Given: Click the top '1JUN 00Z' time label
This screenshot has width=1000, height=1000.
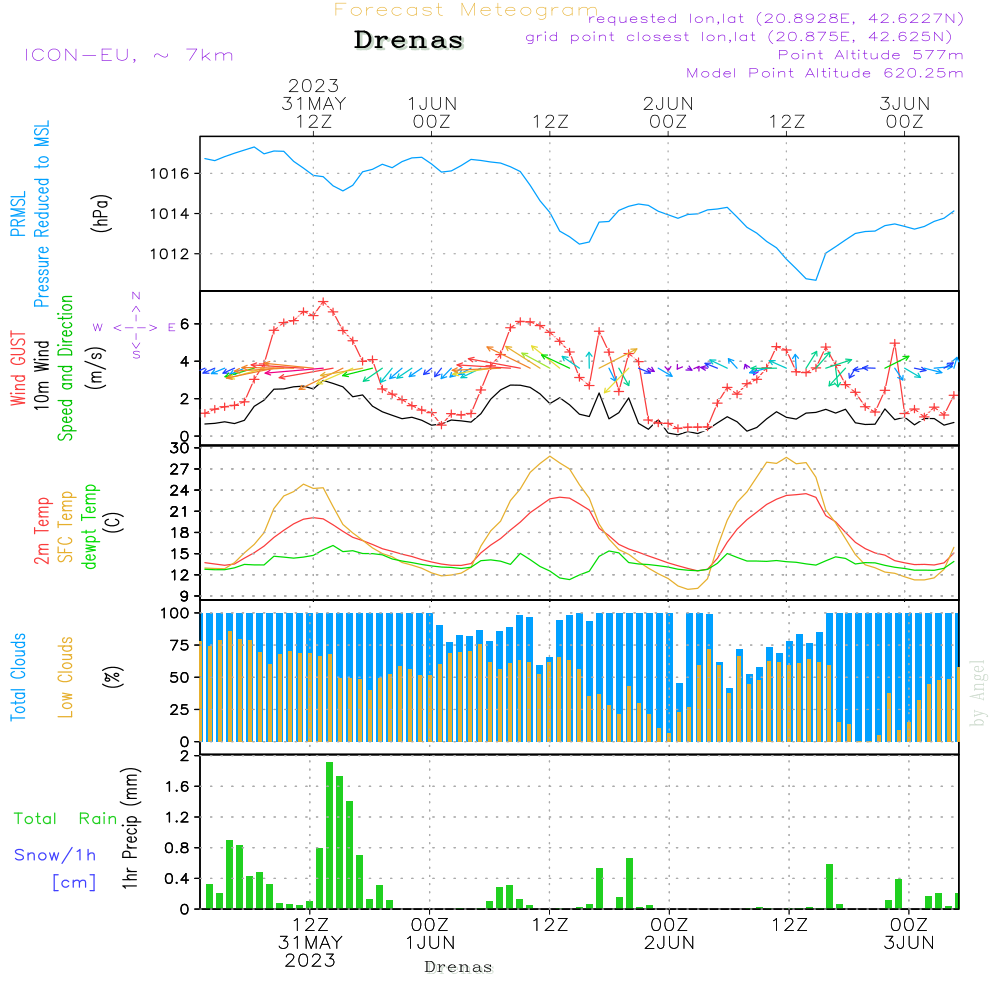Looking at the screenshot, I should pos(432,113).
